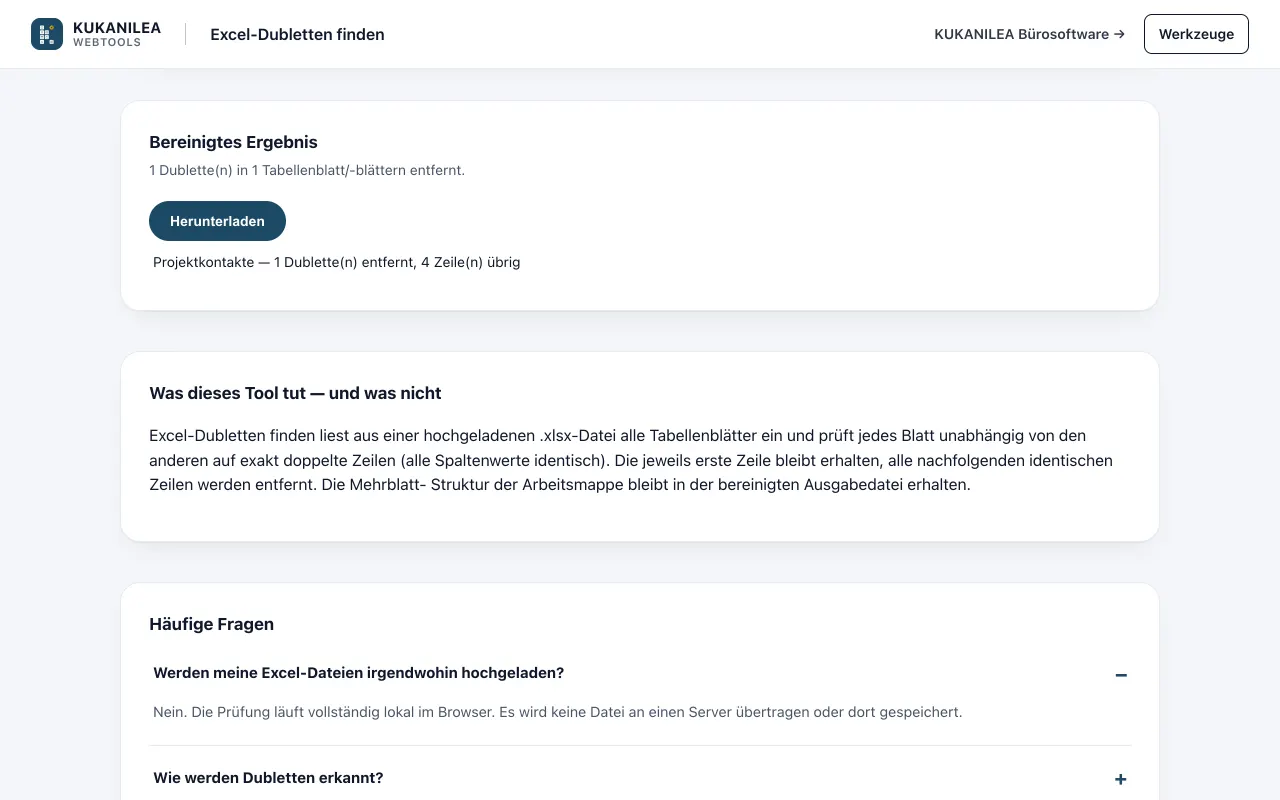The height and width of the screenshot is (800, 1280).
Task: Click the 'Was dieses Tool tut' heading
Action: click(295, 393)
